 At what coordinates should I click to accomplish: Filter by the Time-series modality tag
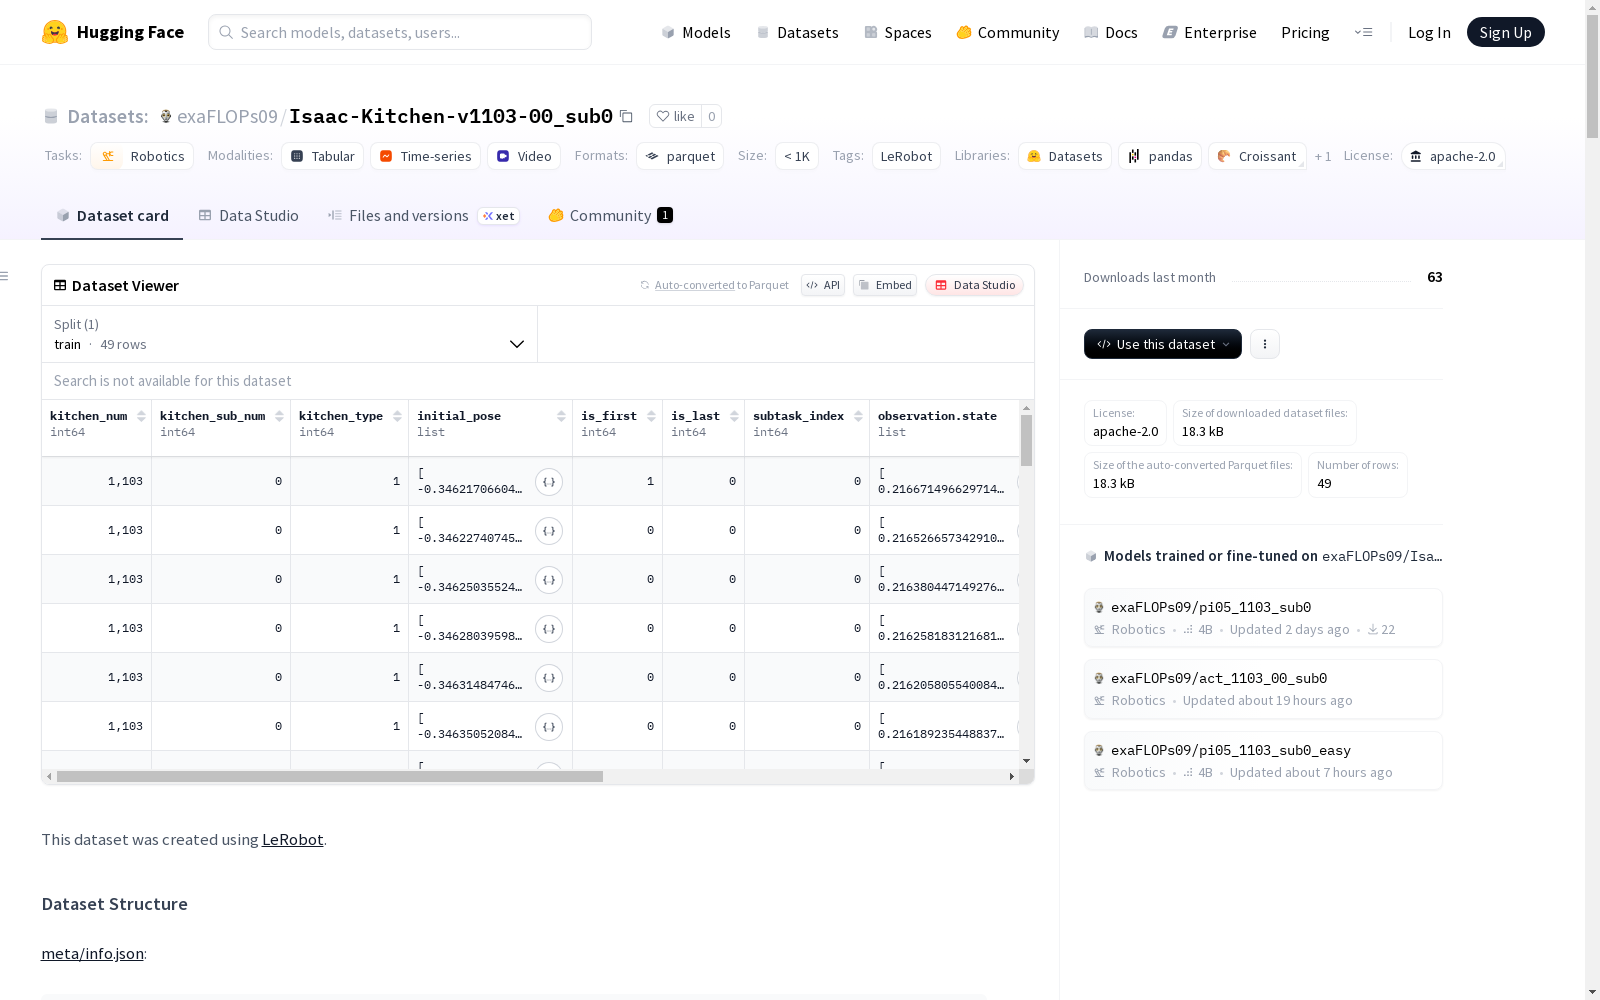425,156
